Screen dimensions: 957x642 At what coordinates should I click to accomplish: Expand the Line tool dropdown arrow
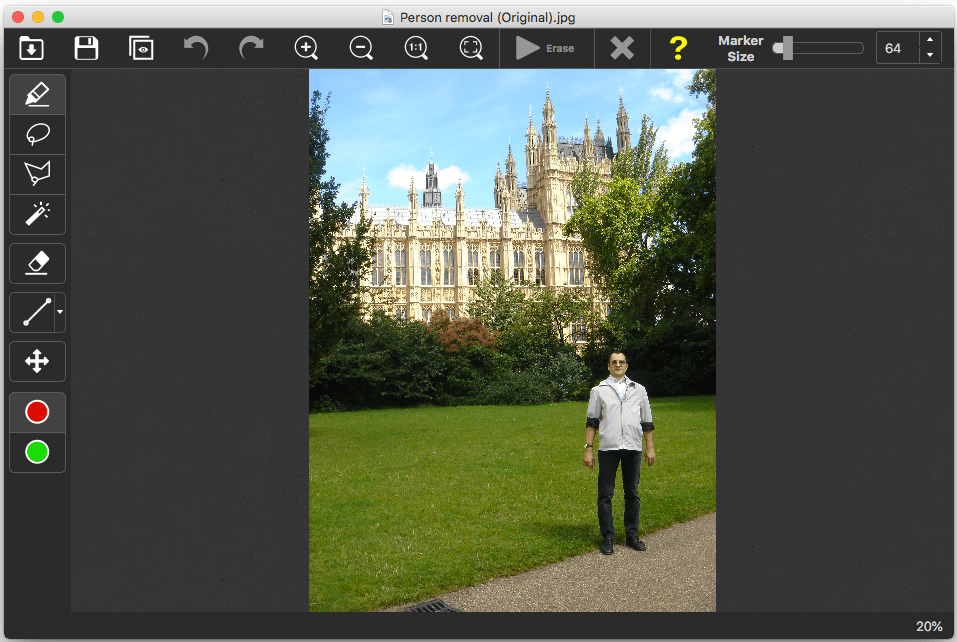60,312
